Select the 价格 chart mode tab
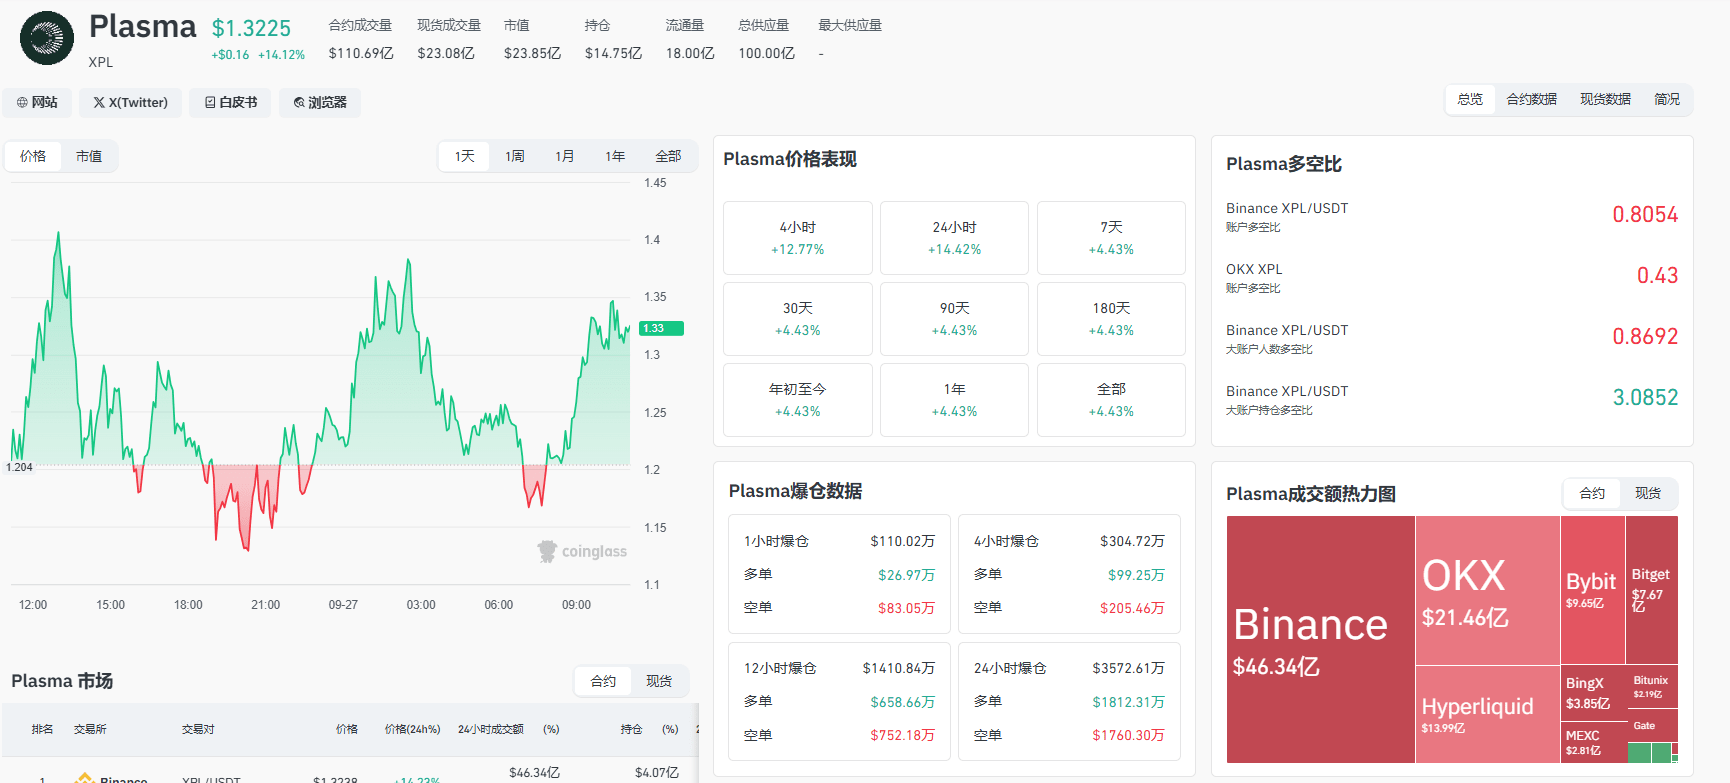The width and height of the screenshot is (1730, 783). 33,156
